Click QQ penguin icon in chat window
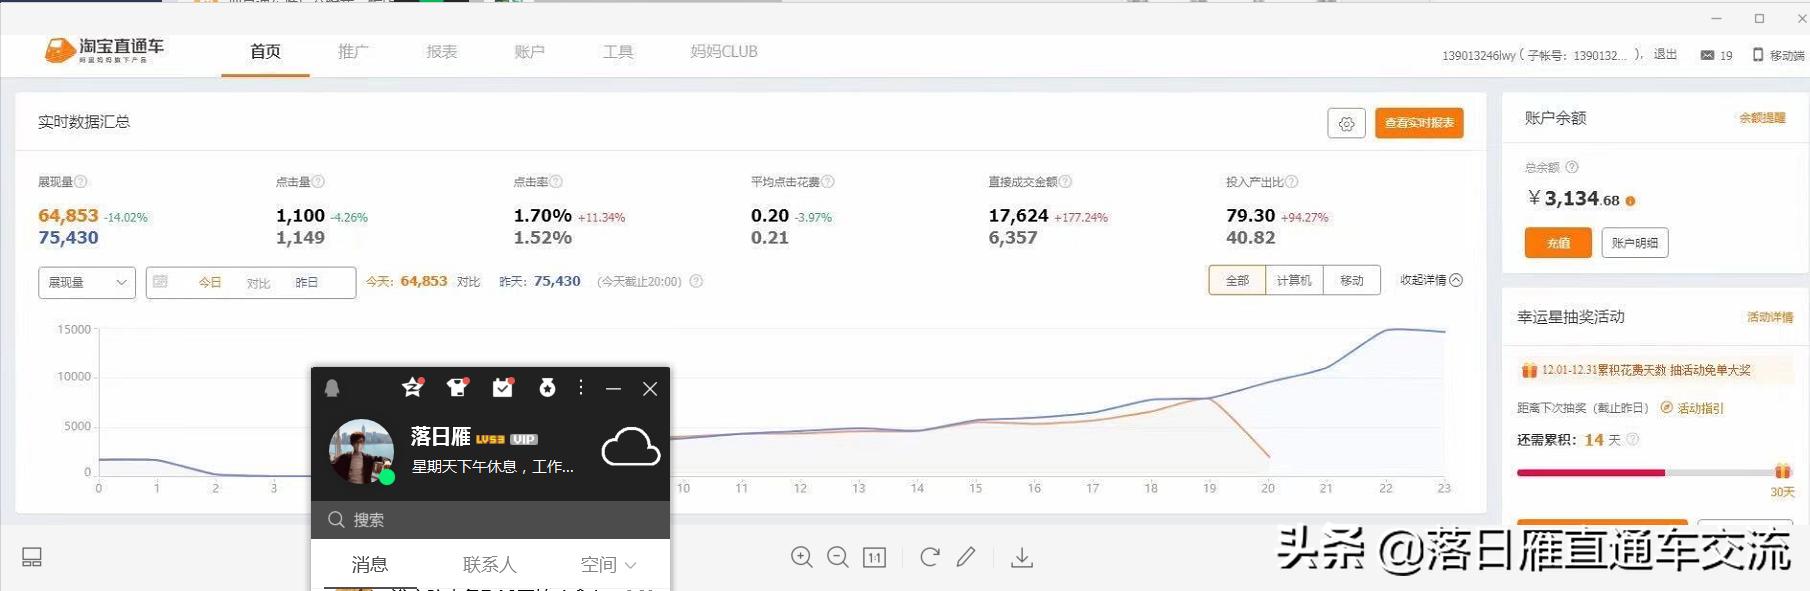The height and width of the screenshot is (591, 1810). [332, 388]
